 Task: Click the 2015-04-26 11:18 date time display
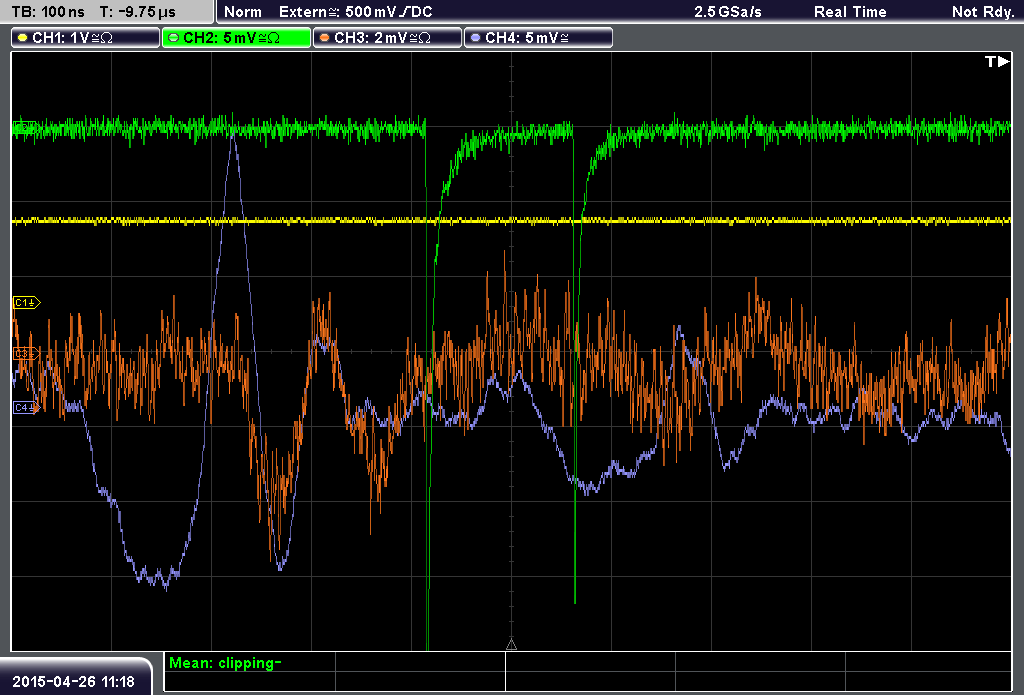pos(73,682)
